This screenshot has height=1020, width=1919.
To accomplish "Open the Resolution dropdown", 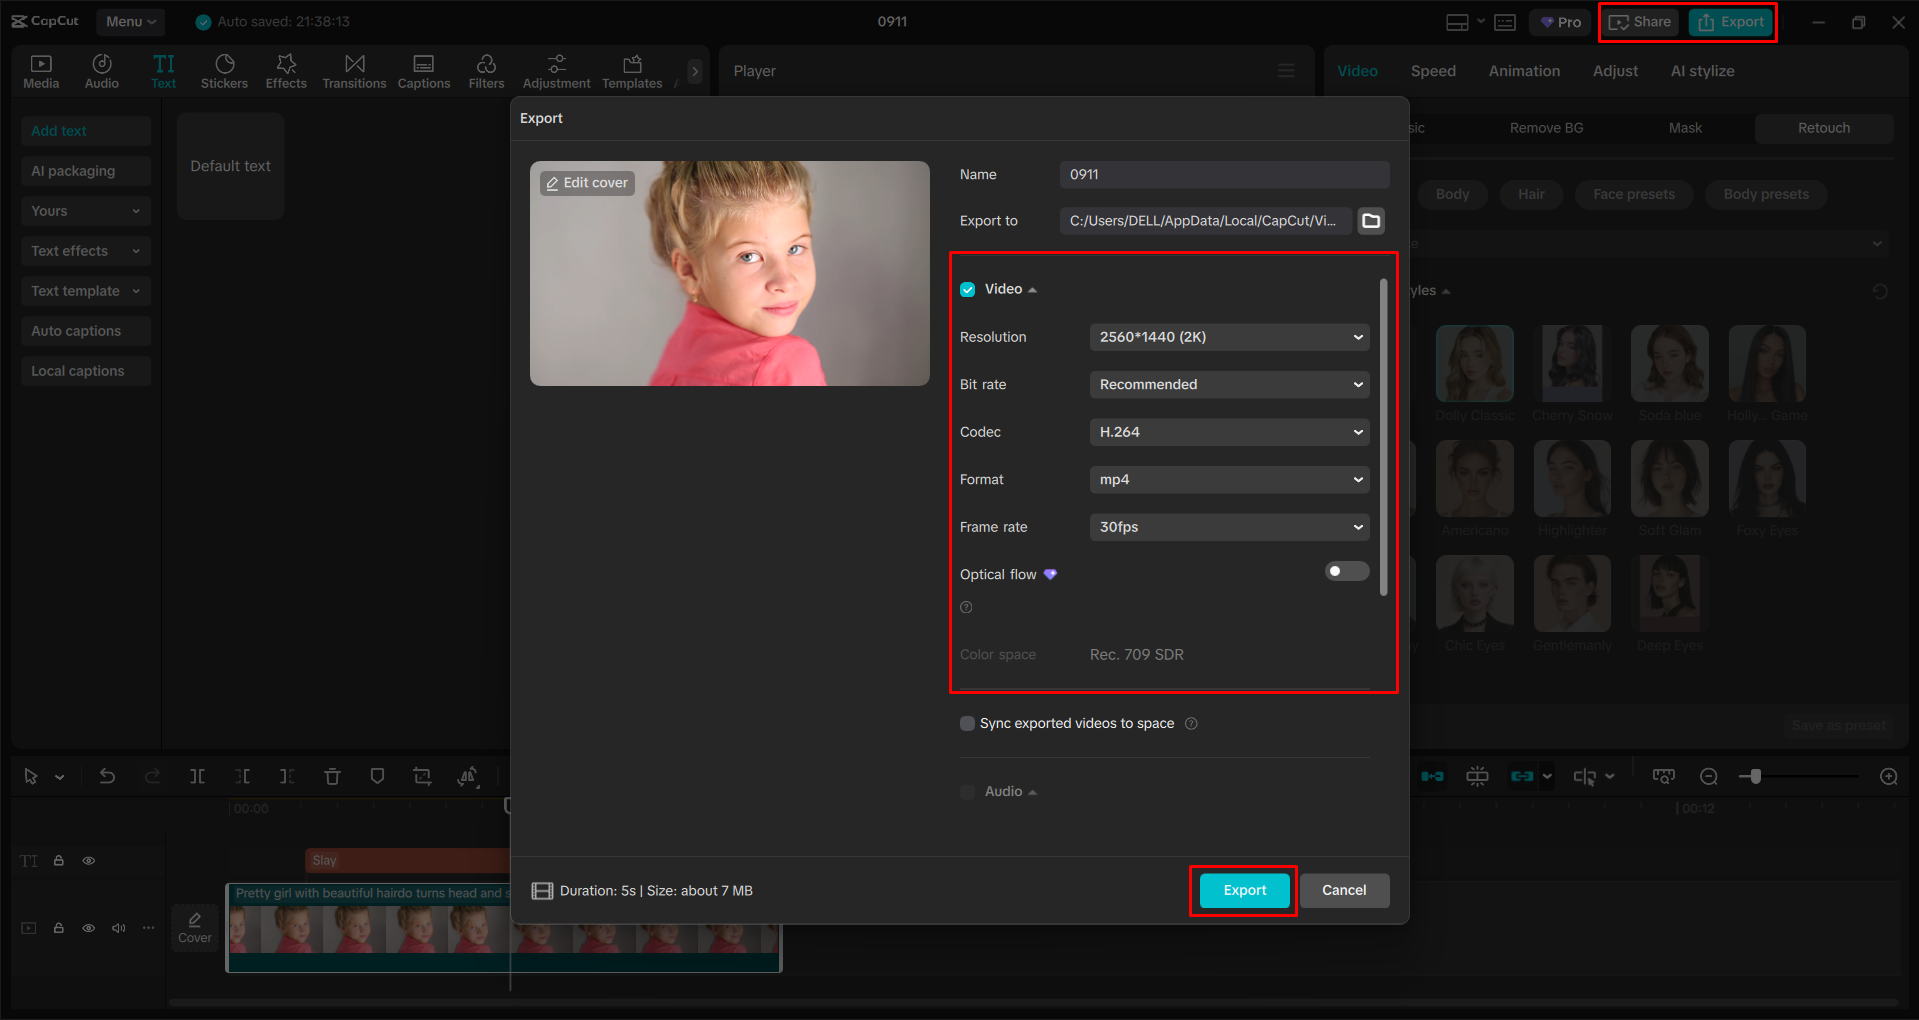I will click(x=1228, y=337).
